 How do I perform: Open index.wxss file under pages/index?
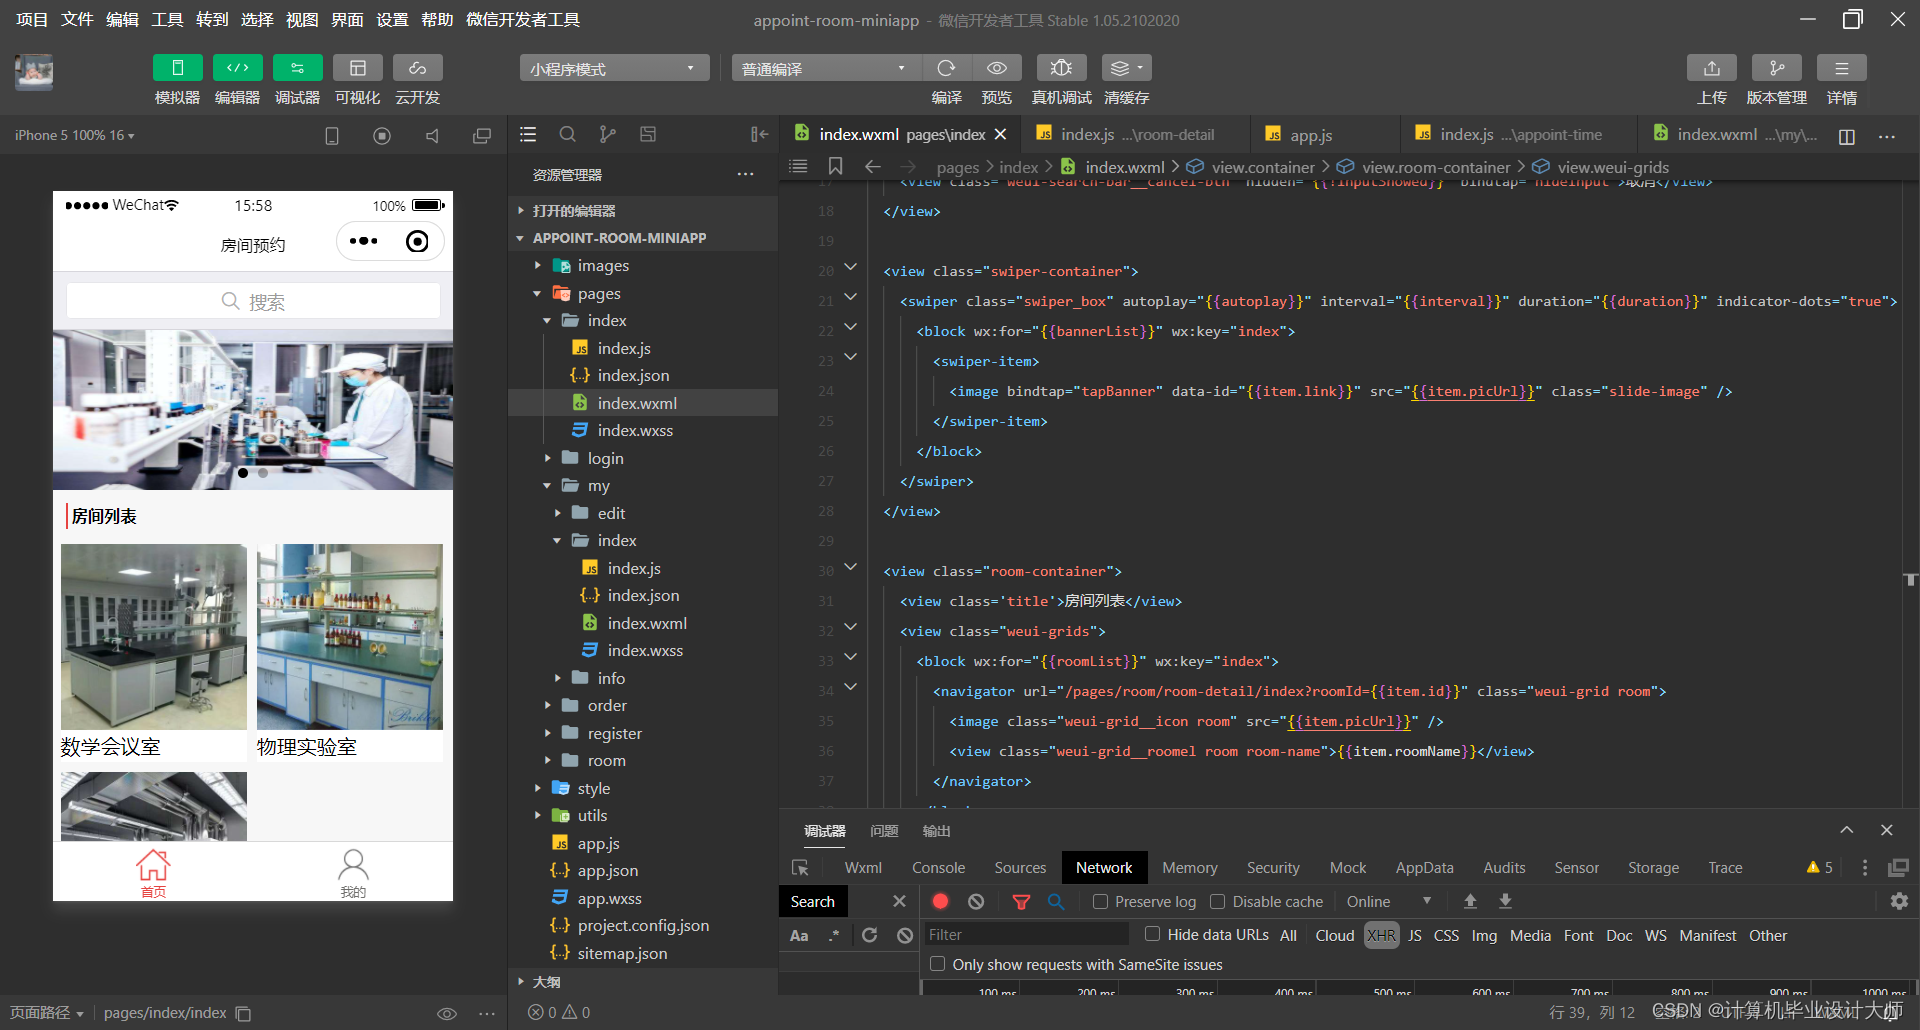tap(635, 430)
